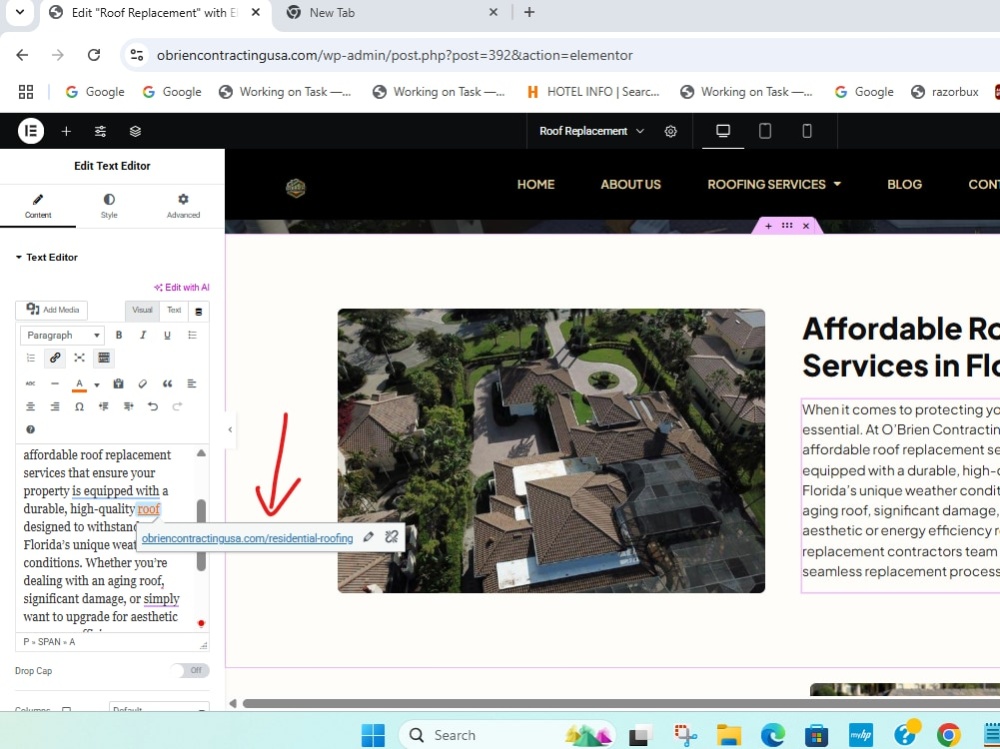Click the taskbar Search box
This screenshot has height=749, width=1000.
pos(507,735)
